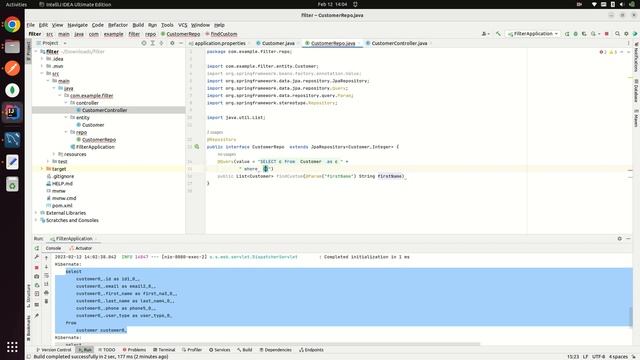This screenshot has width=640, height=360.
Task: Rerun FilterApplication in Run panel
Action: [37, 248]
